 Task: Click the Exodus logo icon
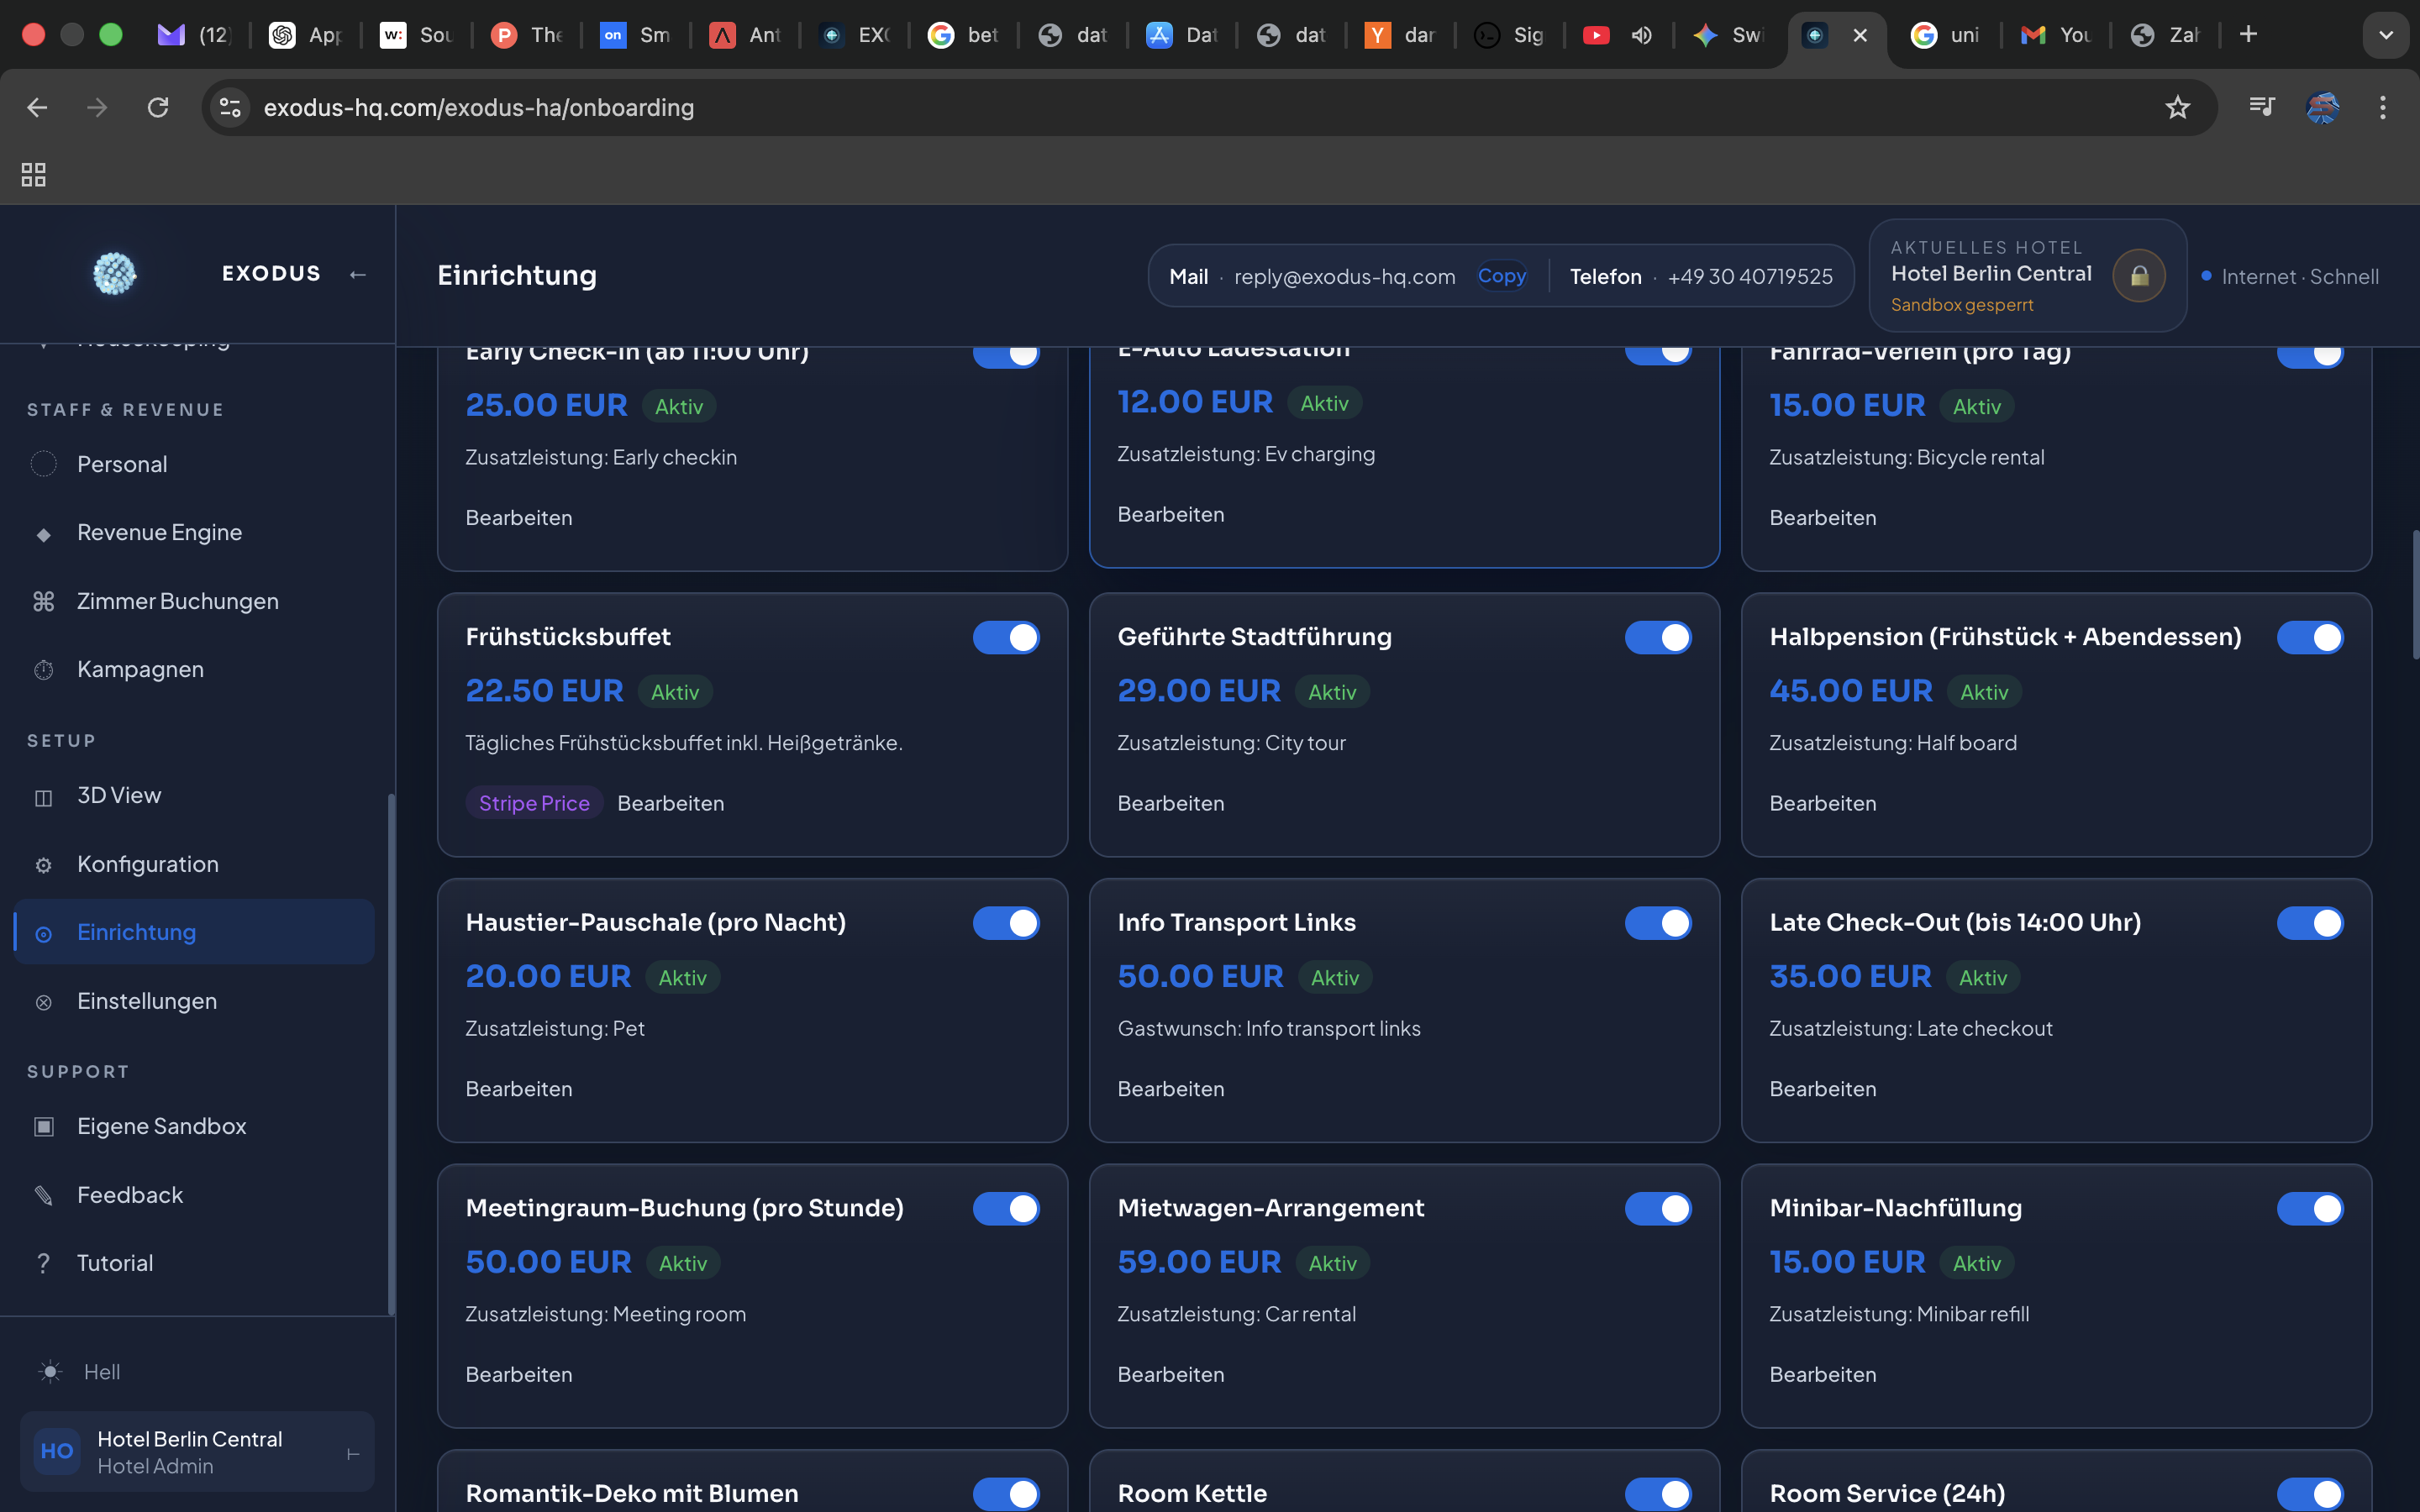[x=114, y=274]
